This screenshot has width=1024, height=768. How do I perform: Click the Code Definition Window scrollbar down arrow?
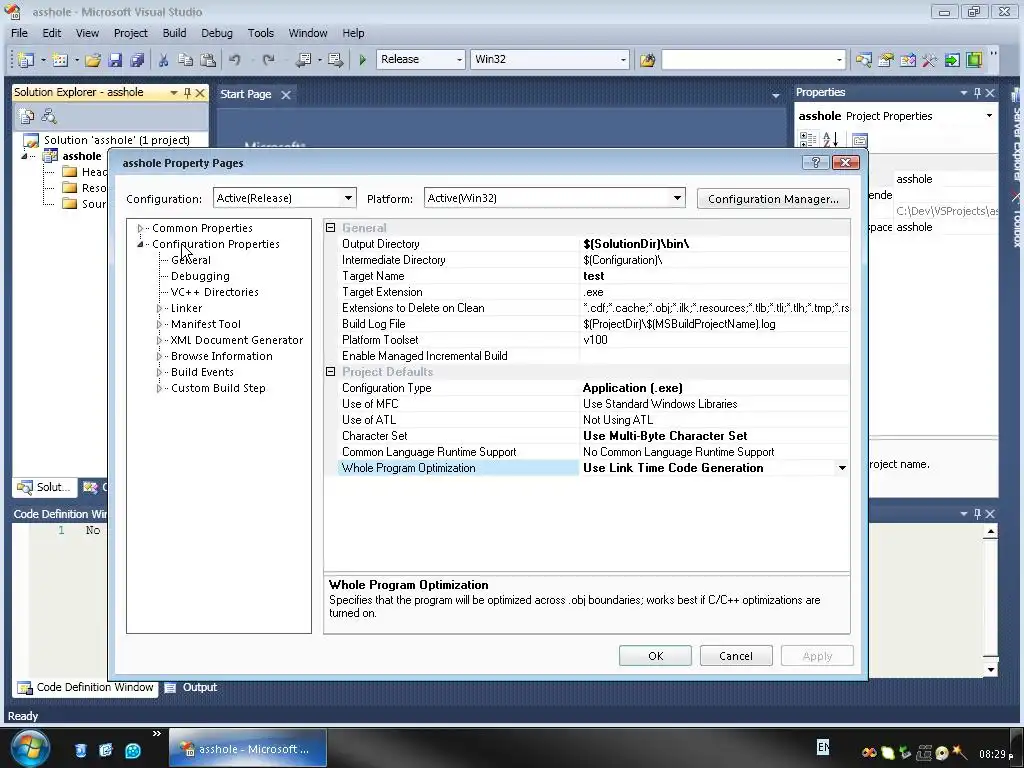(991, 669)
